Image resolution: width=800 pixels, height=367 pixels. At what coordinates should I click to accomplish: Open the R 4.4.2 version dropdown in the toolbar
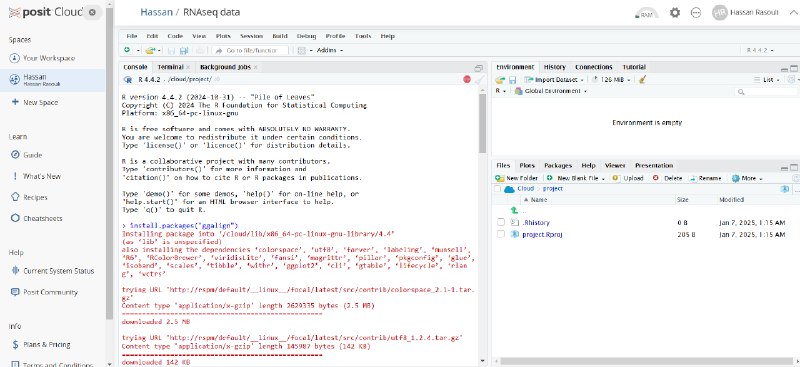760,51
